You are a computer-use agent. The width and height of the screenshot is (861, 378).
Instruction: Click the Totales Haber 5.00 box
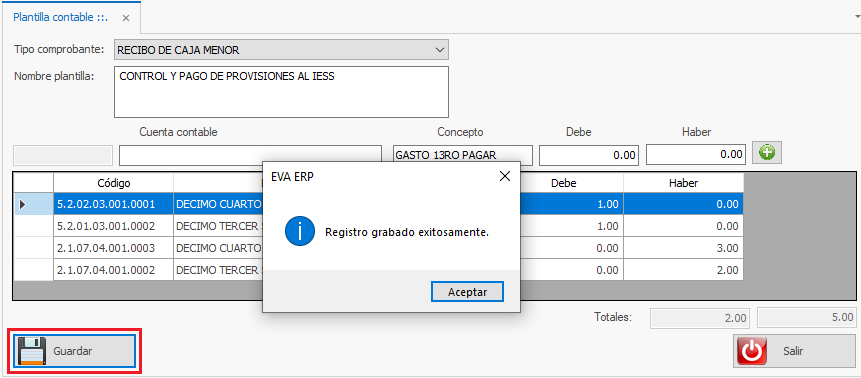click(807, 318)
